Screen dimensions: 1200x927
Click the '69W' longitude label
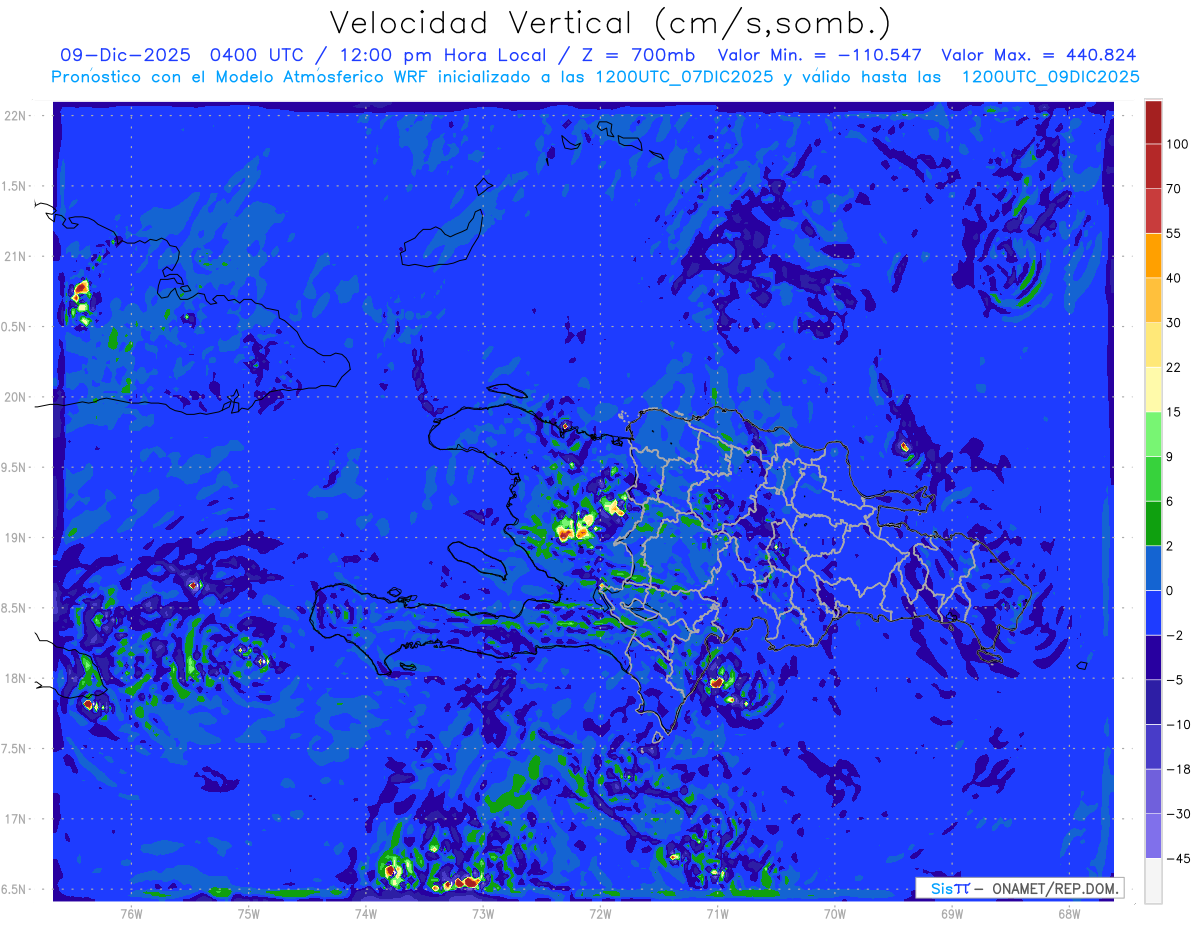coord(952,913)
